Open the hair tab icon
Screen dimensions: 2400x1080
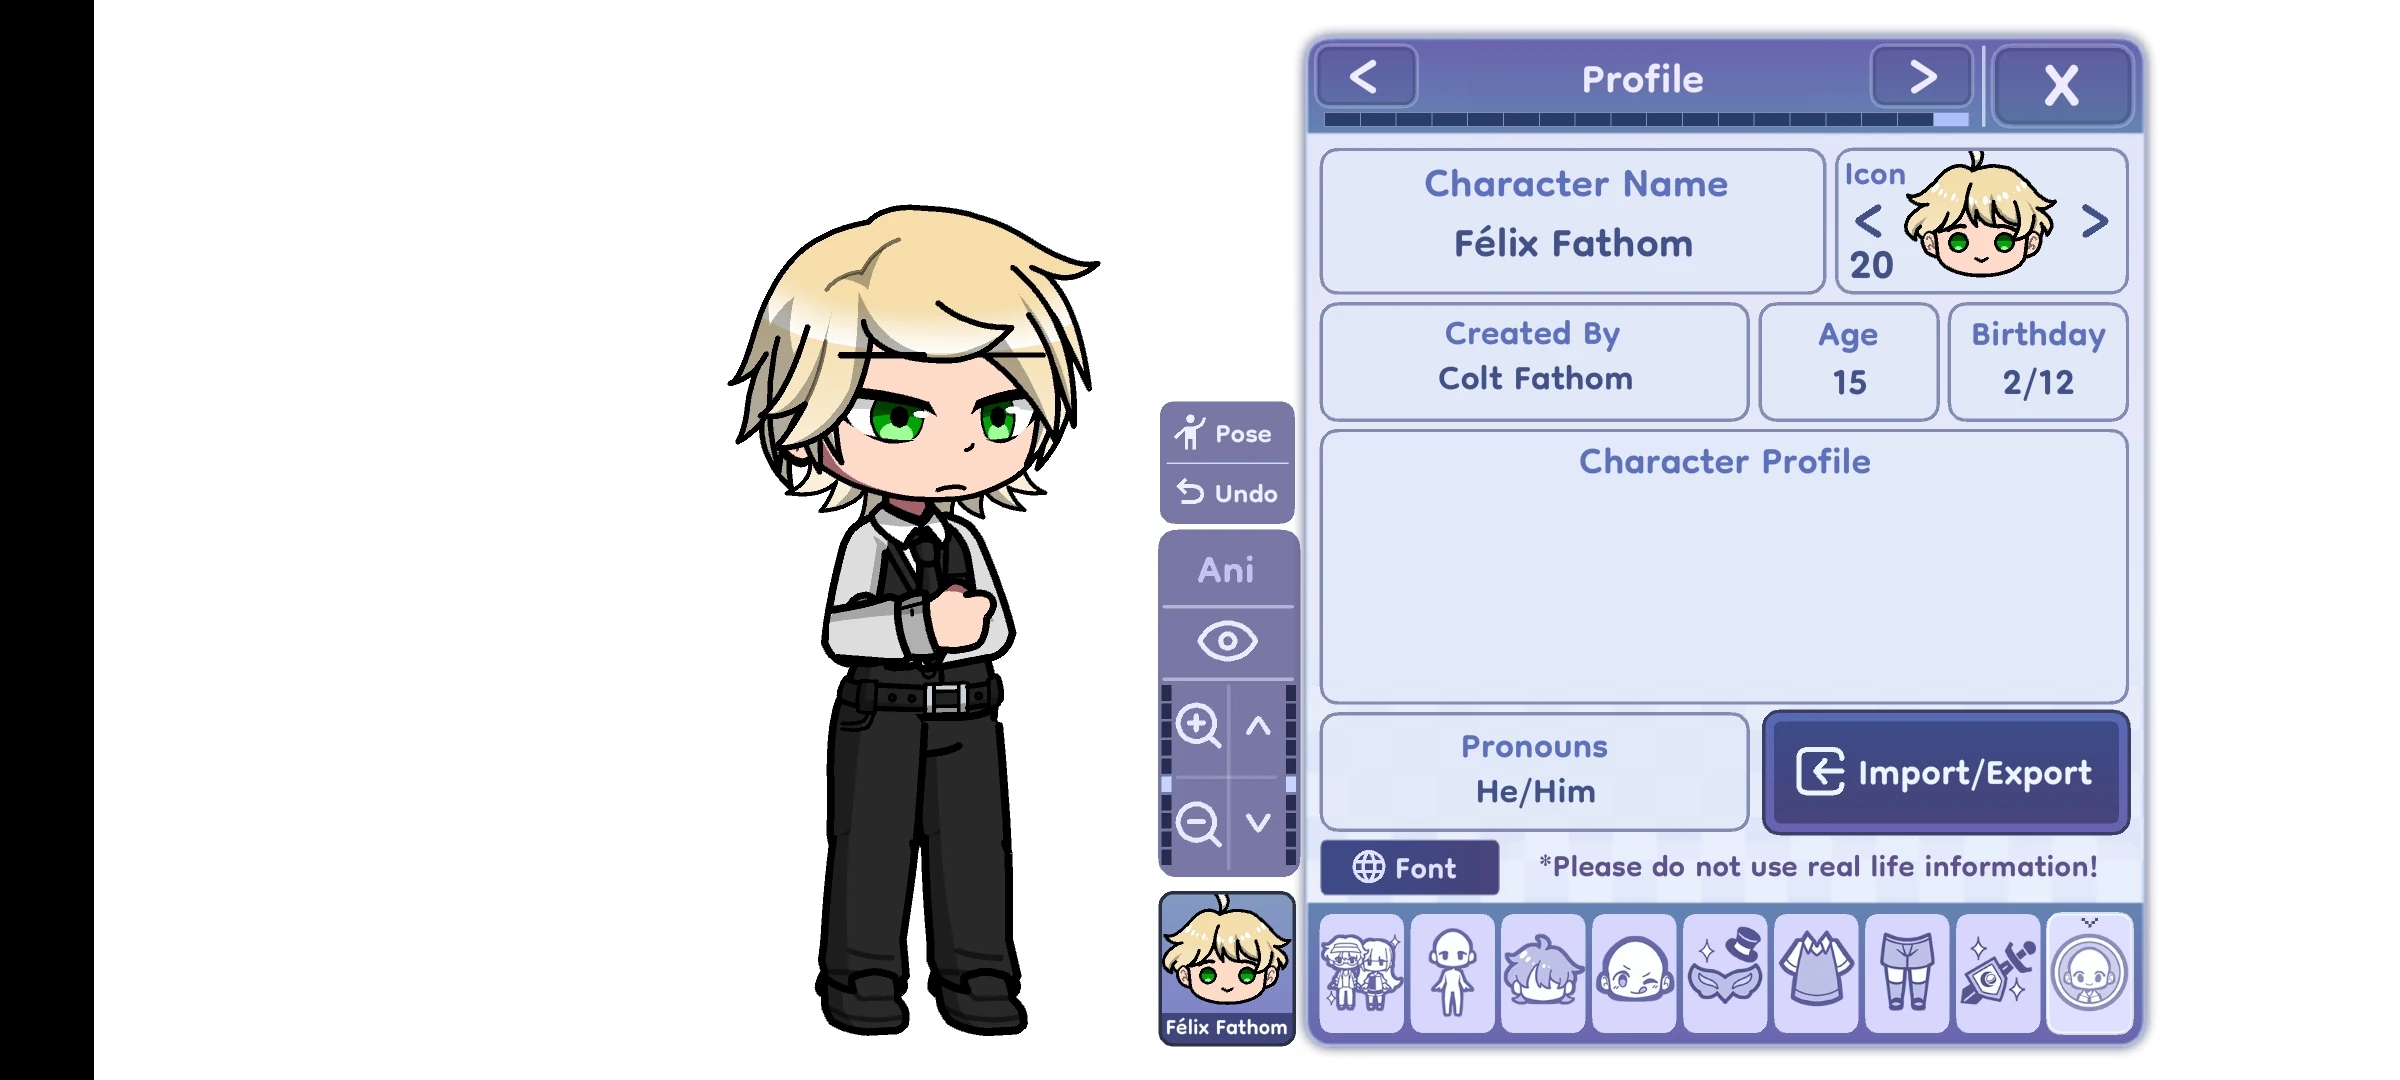click(1543, 973)
